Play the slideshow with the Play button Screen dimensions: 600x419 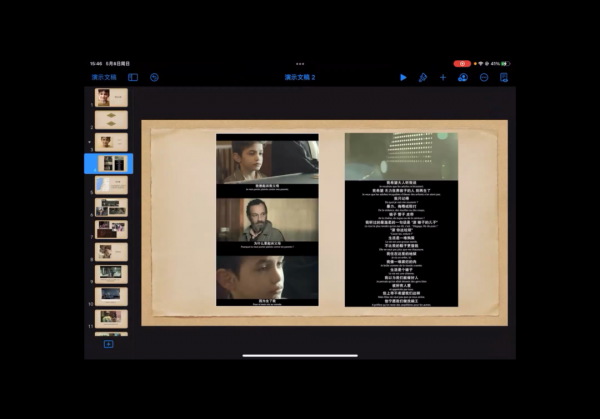pyautogui.click(x=403, y=77)
